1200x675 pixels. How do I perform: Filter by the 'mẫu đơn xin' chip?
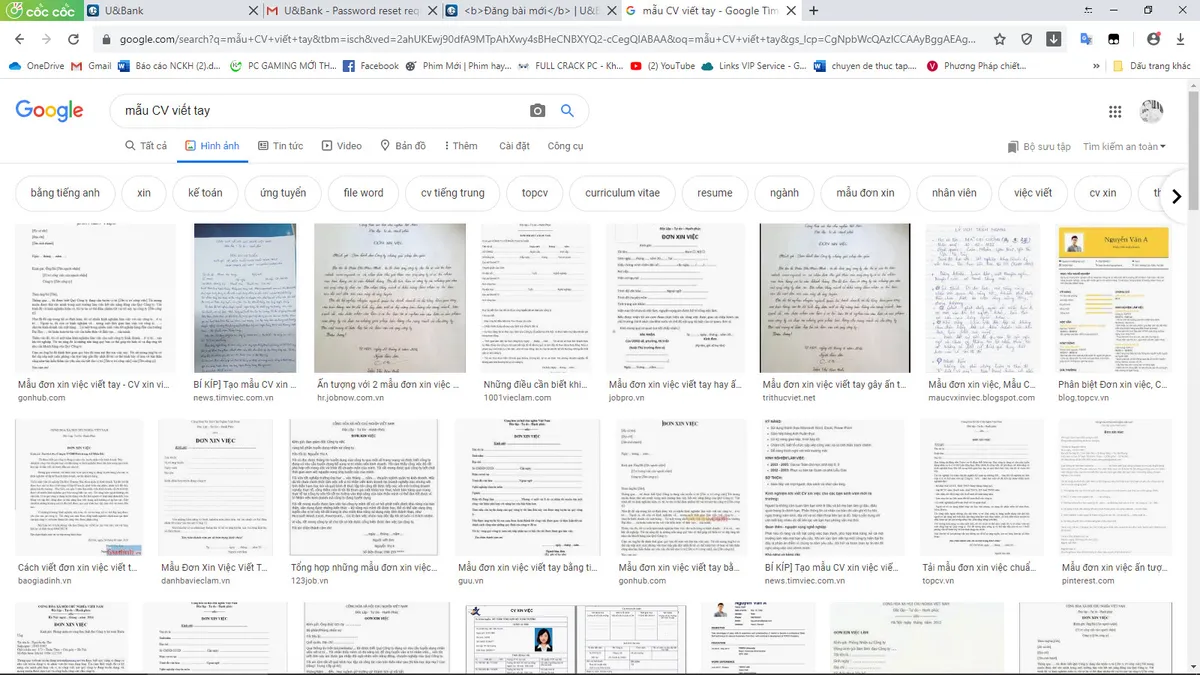point(865,193)
